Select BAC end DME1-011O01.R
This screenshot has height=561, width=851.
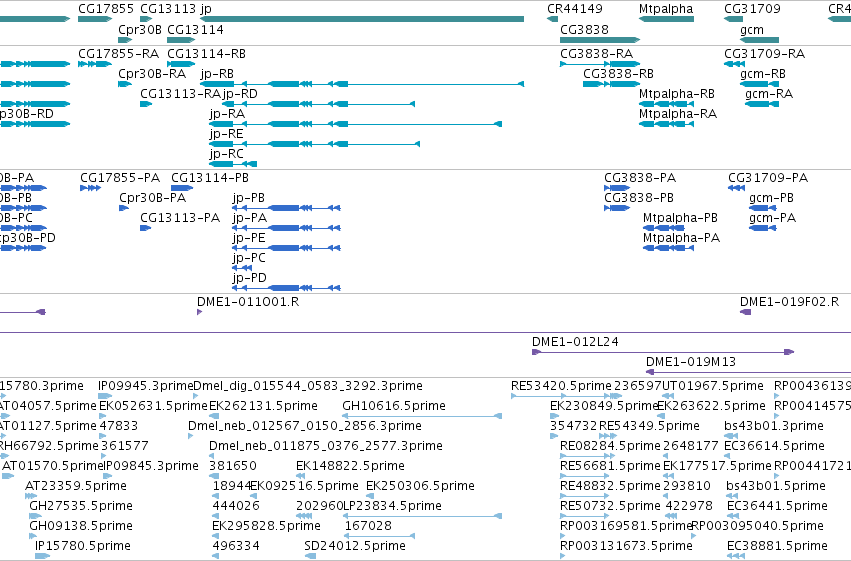coord(200,312)
